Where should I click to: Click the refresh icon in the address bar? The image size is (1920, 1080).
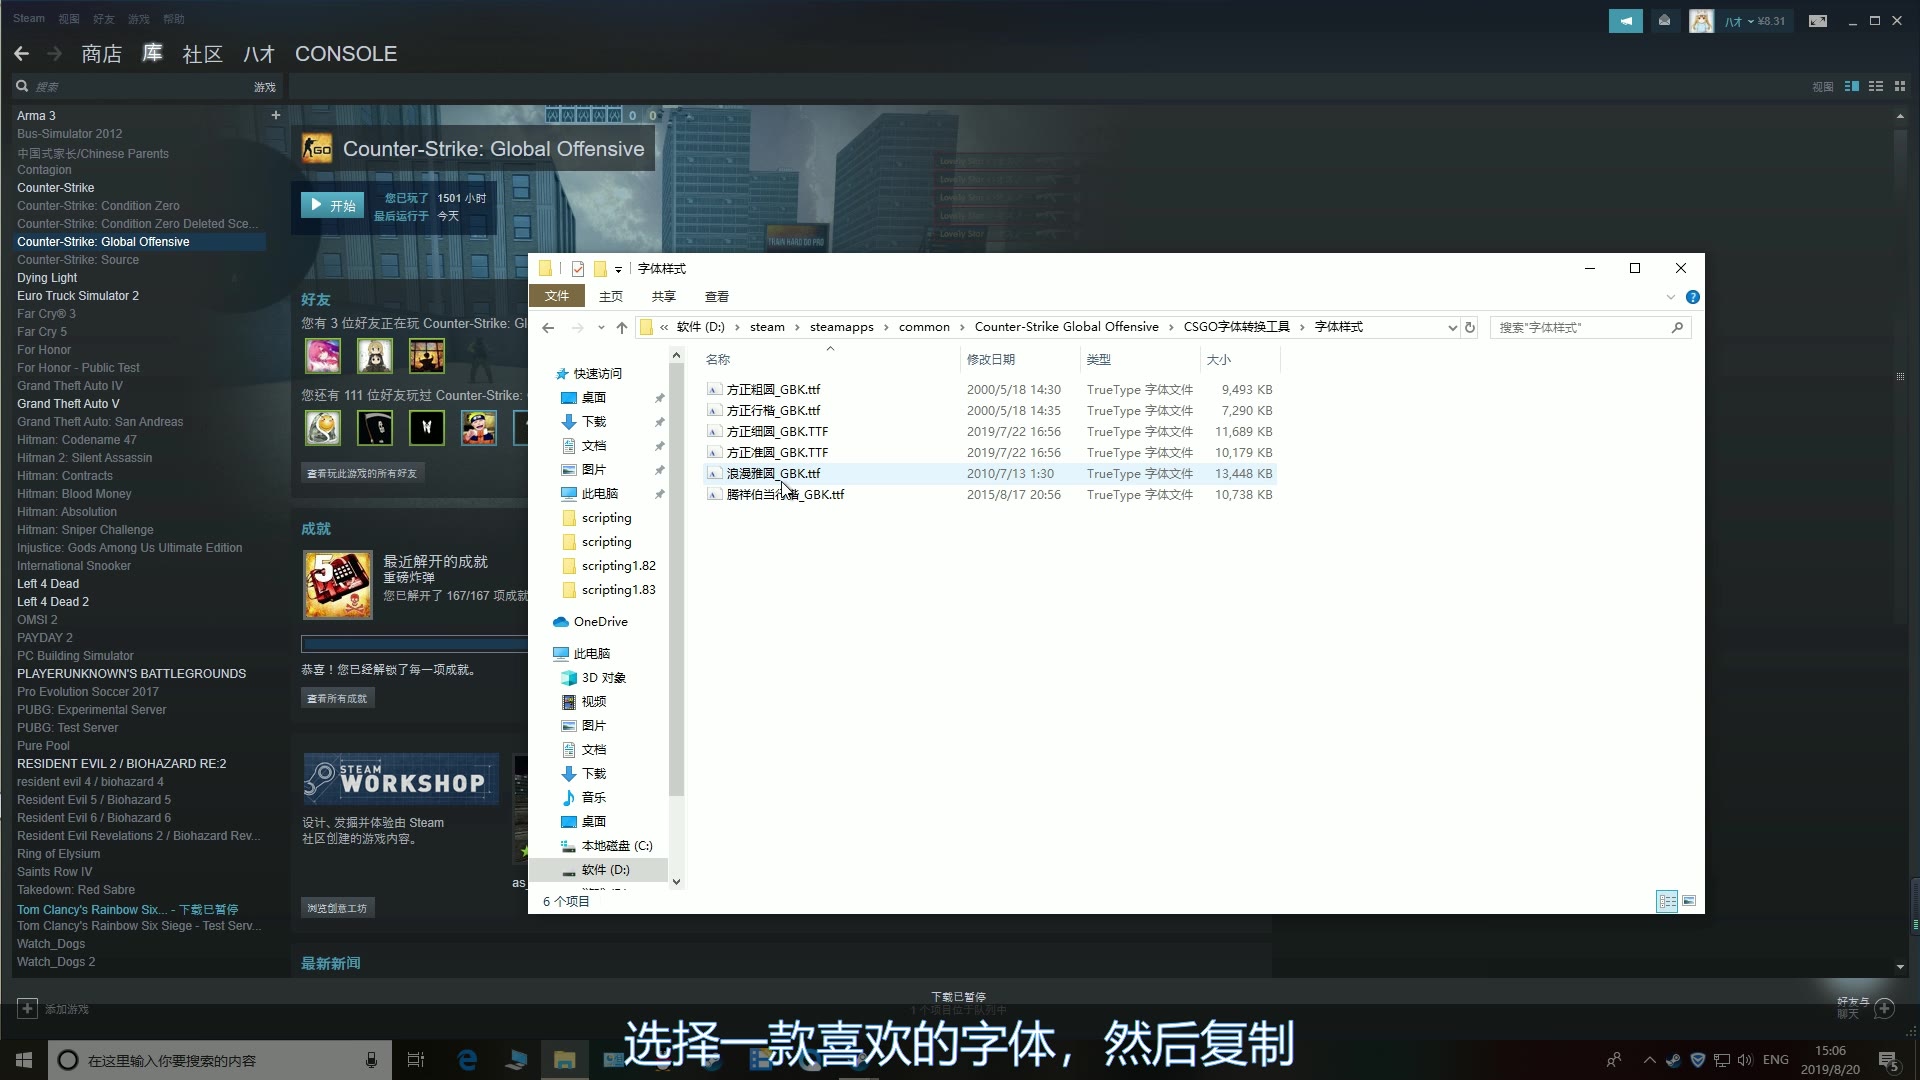[1469, 327]
